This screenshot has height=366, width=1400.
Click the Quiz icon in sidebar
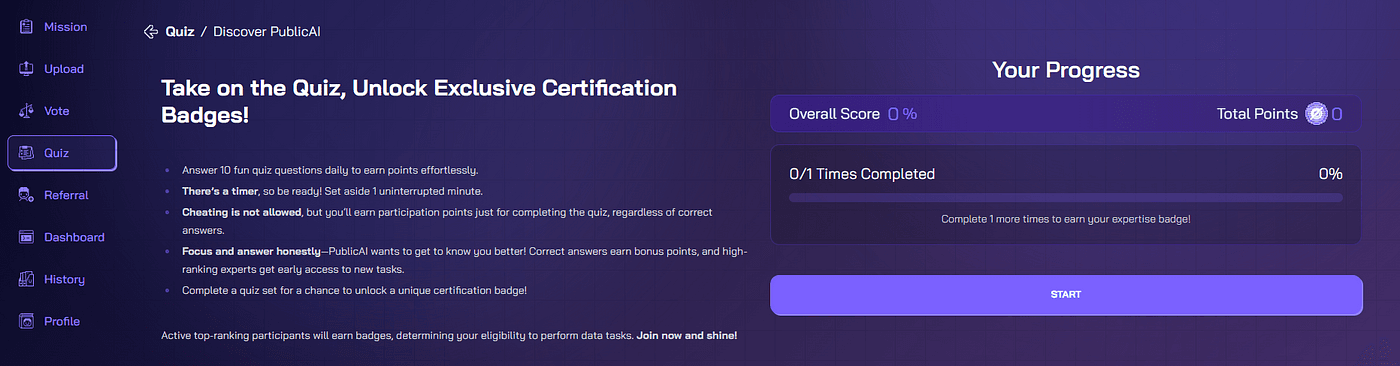tap(26, 153)
